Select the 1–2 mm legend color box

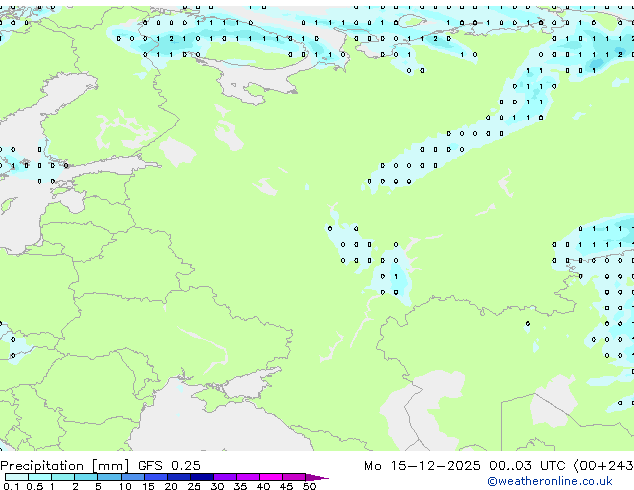pyautogui.click(x=63, y=477)
